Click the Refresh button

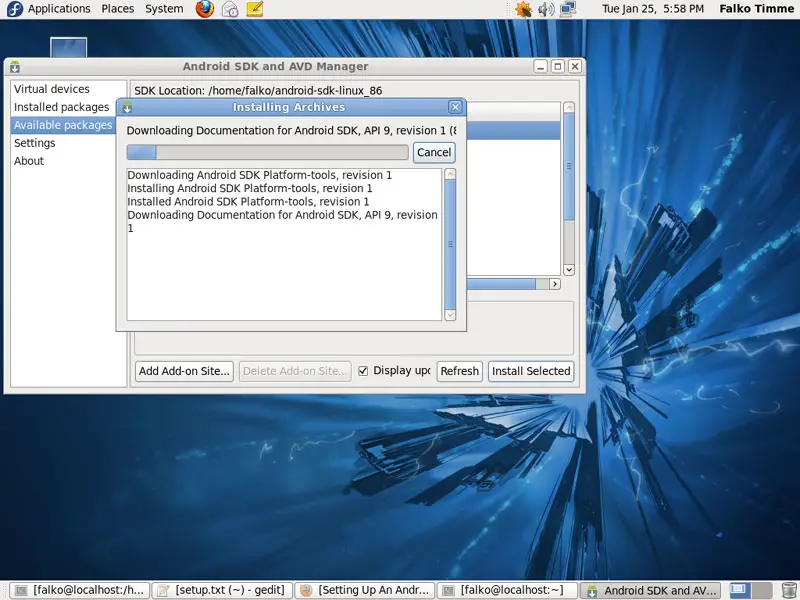point(460,371)
